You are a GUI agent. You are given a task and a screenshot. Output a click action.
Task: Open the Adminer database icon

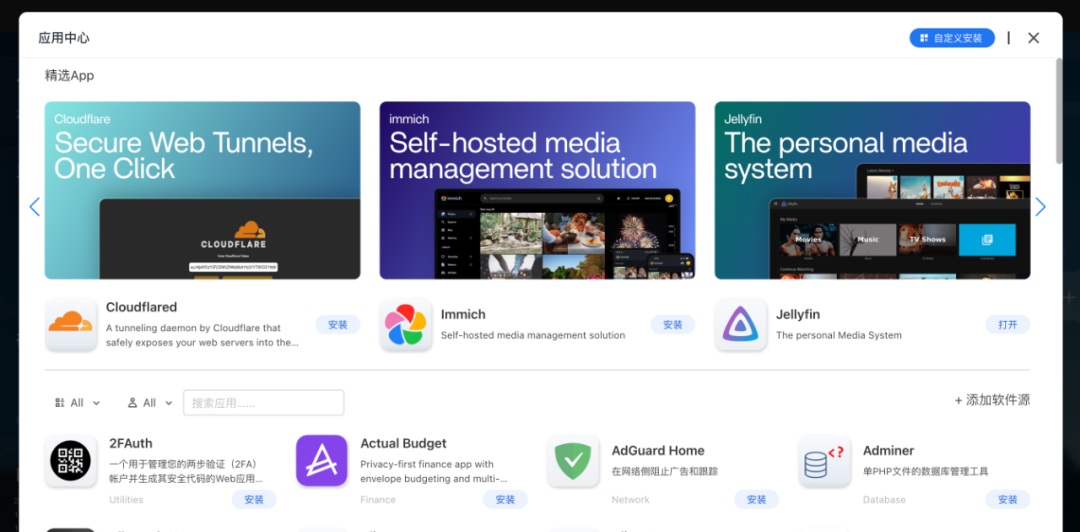pos(824,460)
